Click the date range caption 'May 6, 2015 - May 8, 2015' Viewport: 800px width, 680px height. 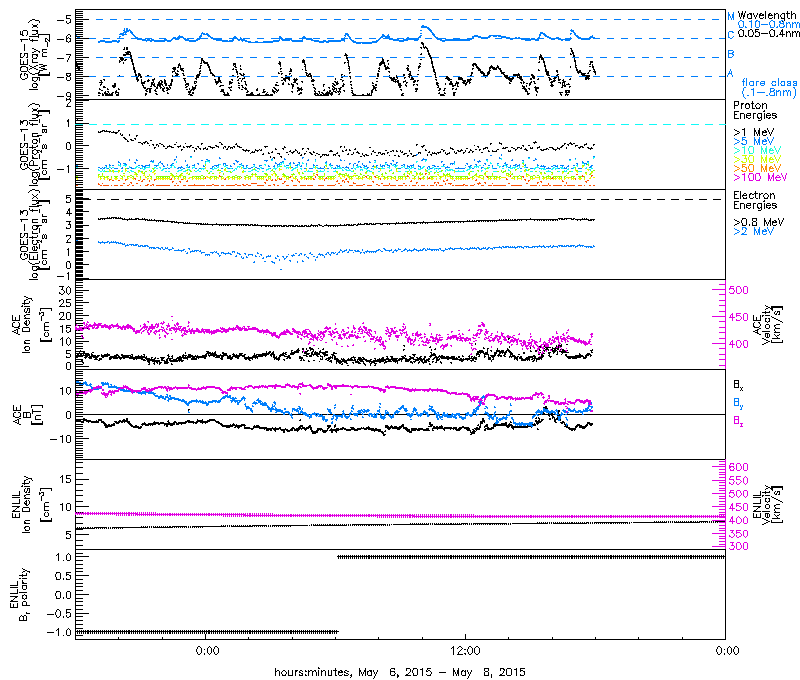coord(442,672)
